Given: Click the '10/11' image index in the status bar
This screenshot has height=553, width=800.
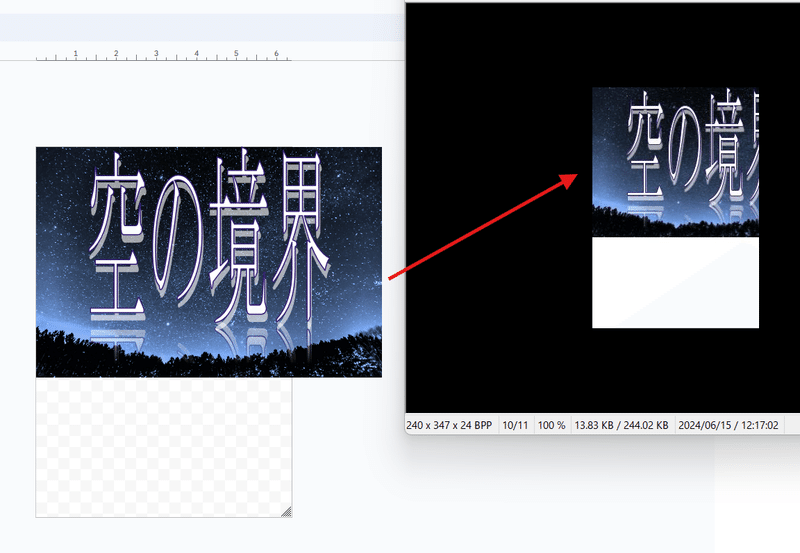Looking at the screenshot, I should pyautogui.click(x=515, y=425).
